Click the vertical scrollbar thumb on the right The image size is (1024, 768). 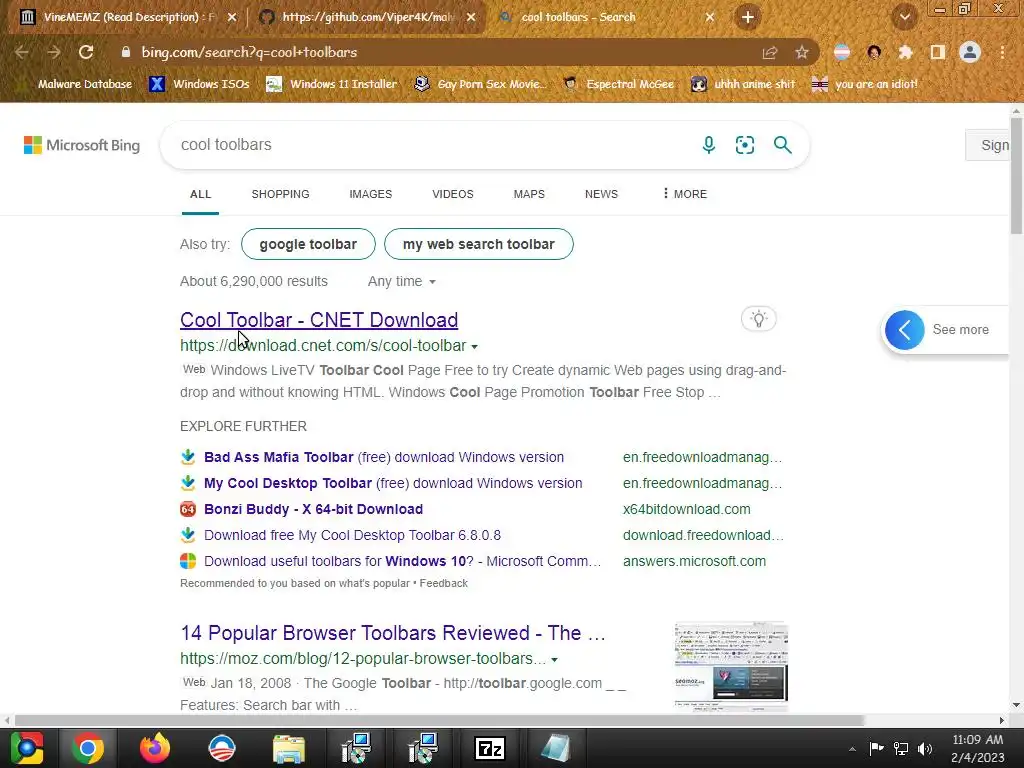coord(1016,175)
